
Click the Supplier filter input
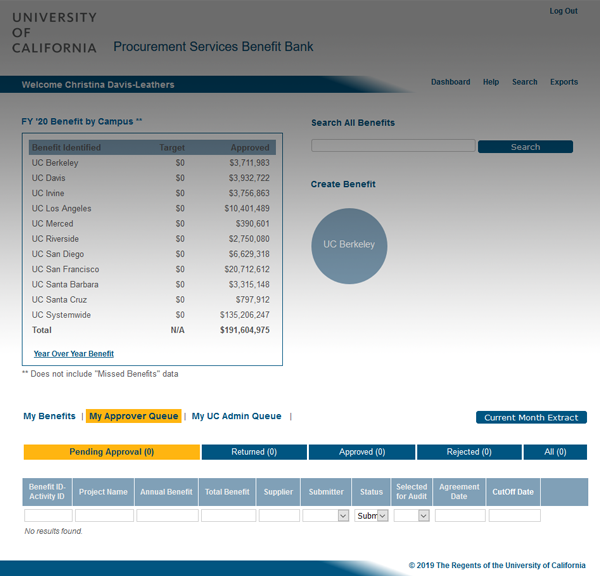(279, 516)
